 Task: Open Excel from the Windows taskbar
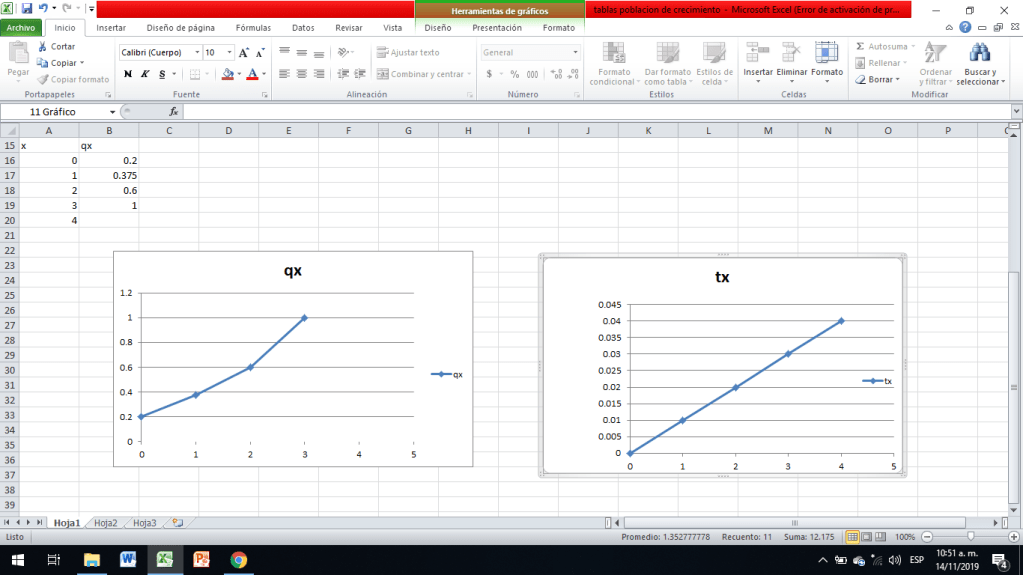pos(165,560)
